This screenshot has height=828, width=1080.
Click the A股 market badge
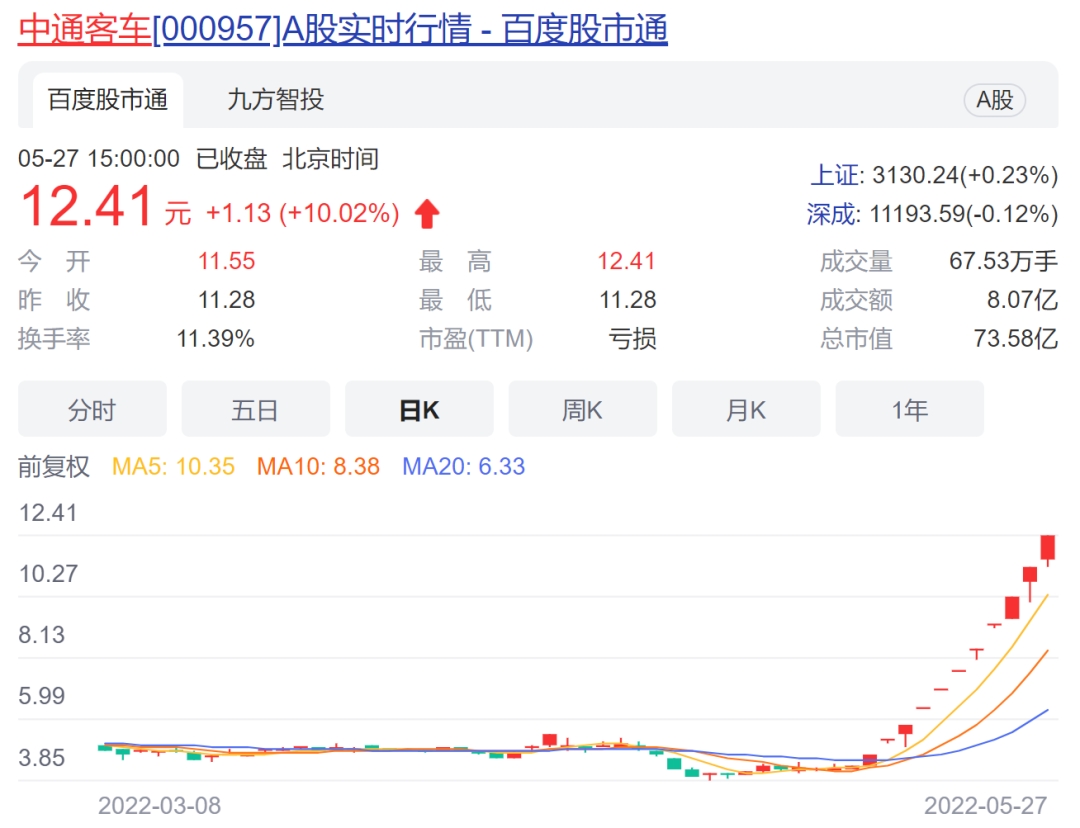tap(994, 100)
